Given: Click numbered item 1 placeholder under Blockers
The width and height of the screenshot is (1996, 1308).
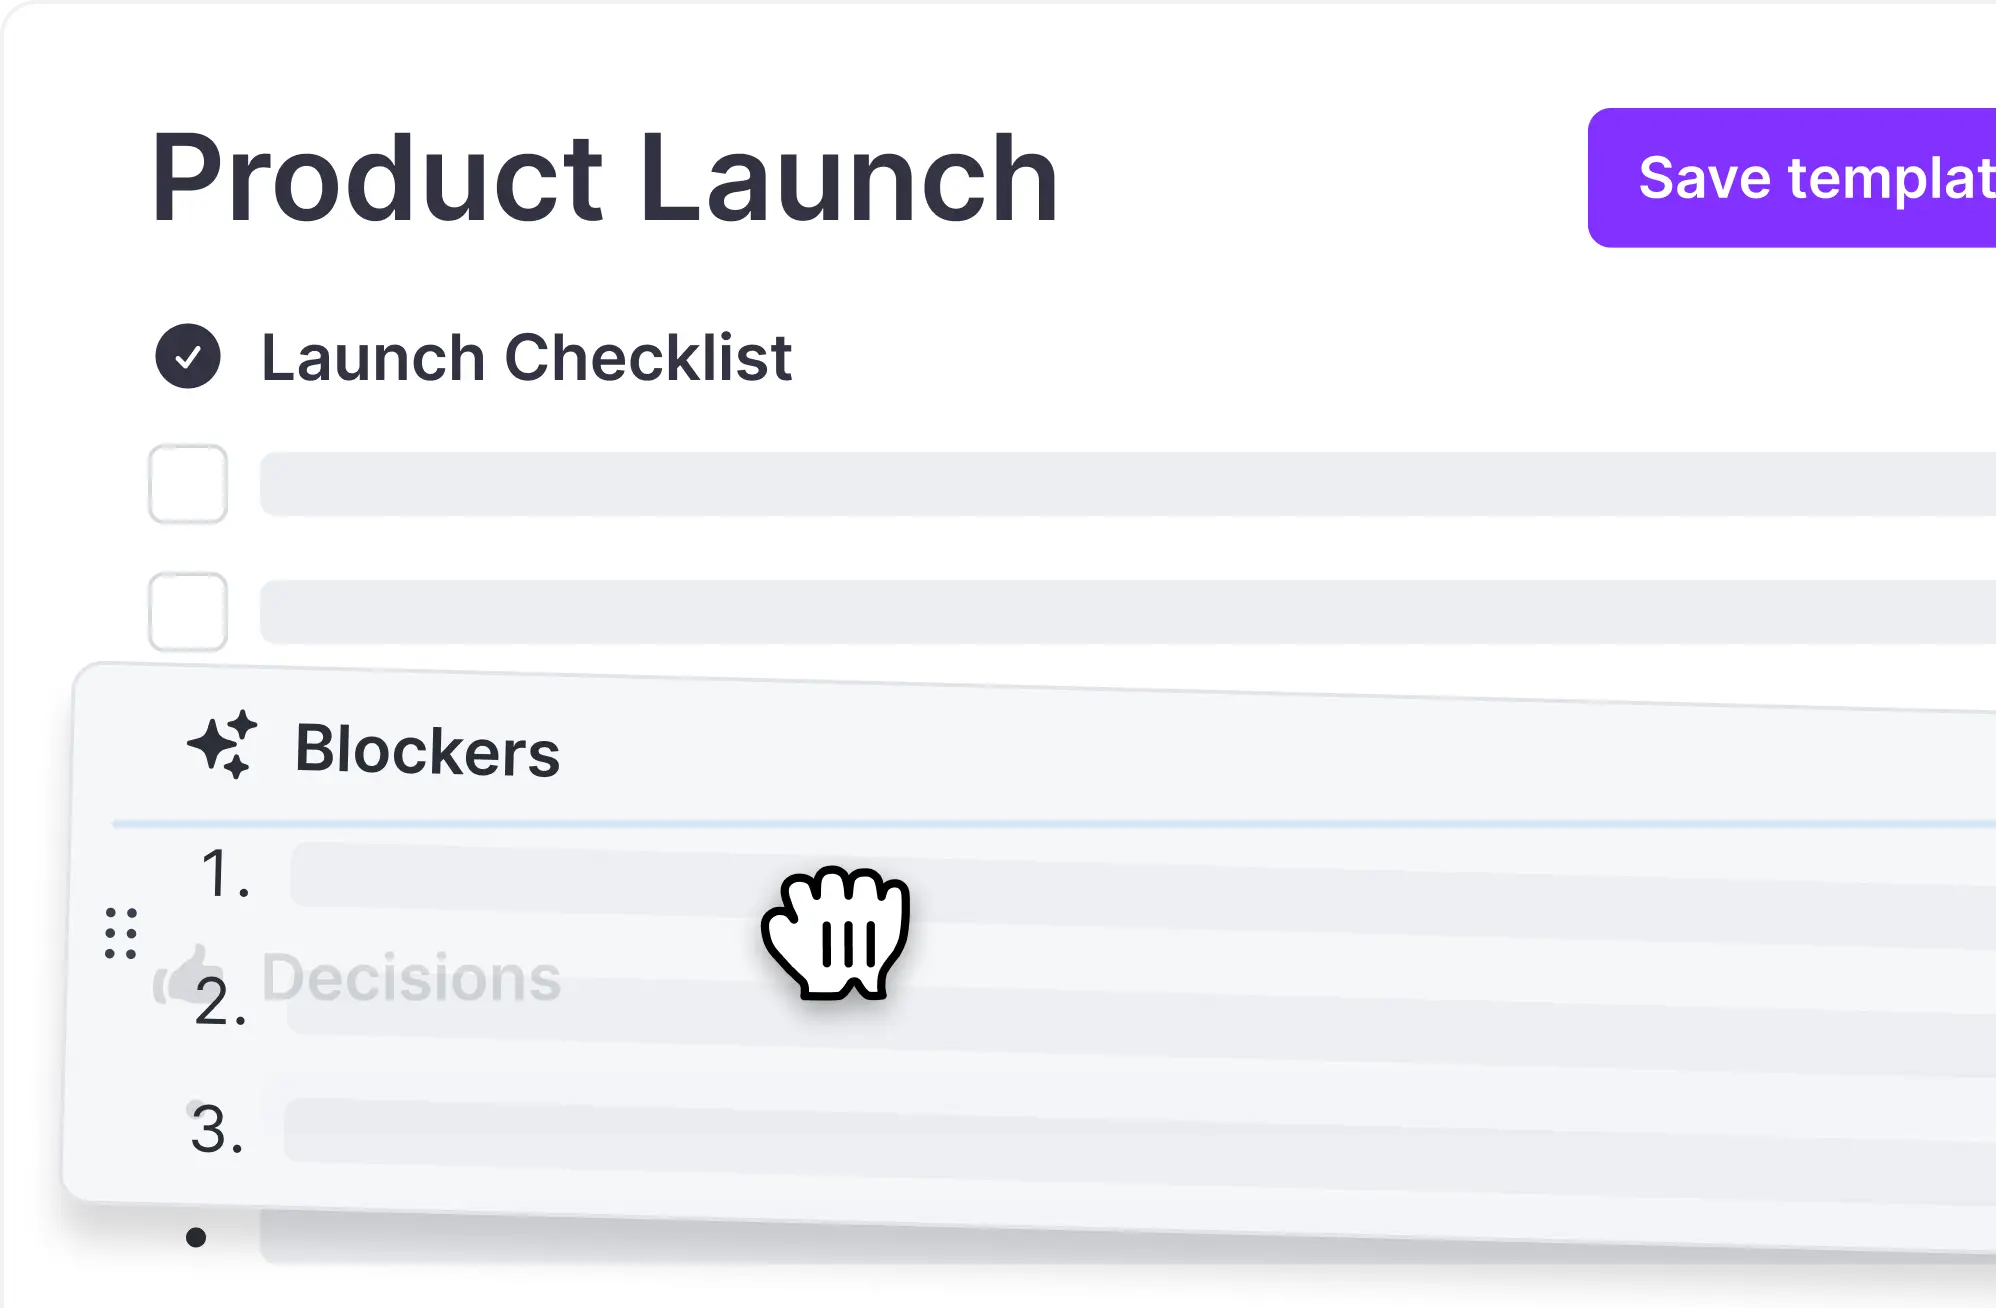Looking at the screenshot, I should pos(1143,886).
